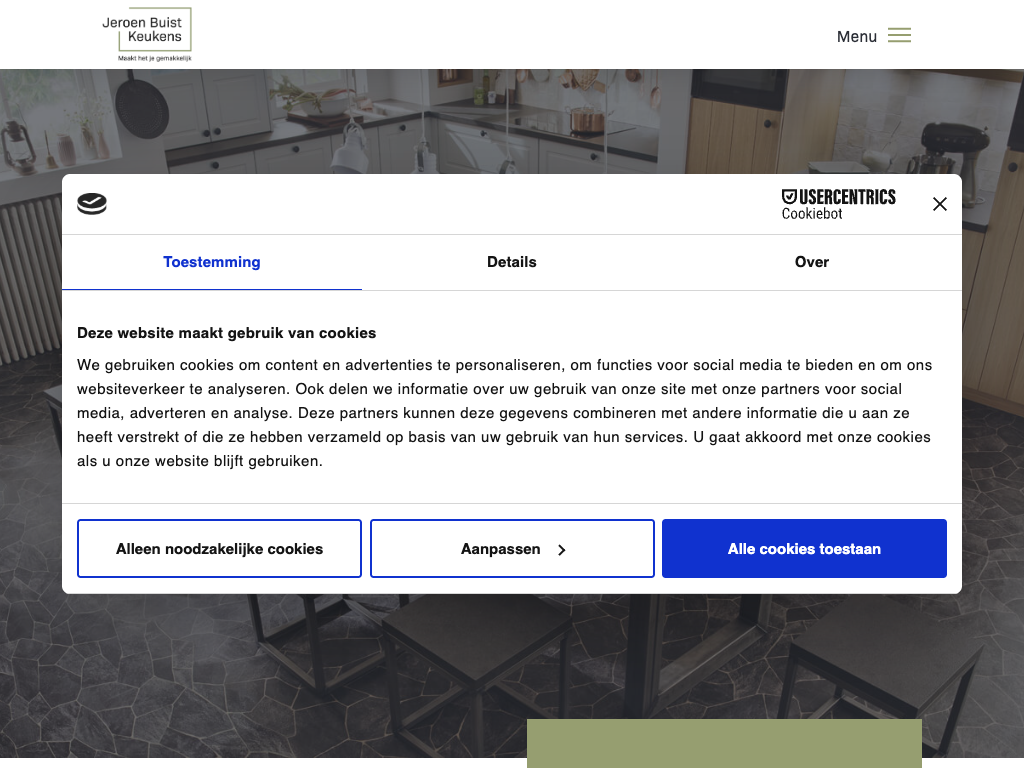Click the cookie notice heading

227,333
